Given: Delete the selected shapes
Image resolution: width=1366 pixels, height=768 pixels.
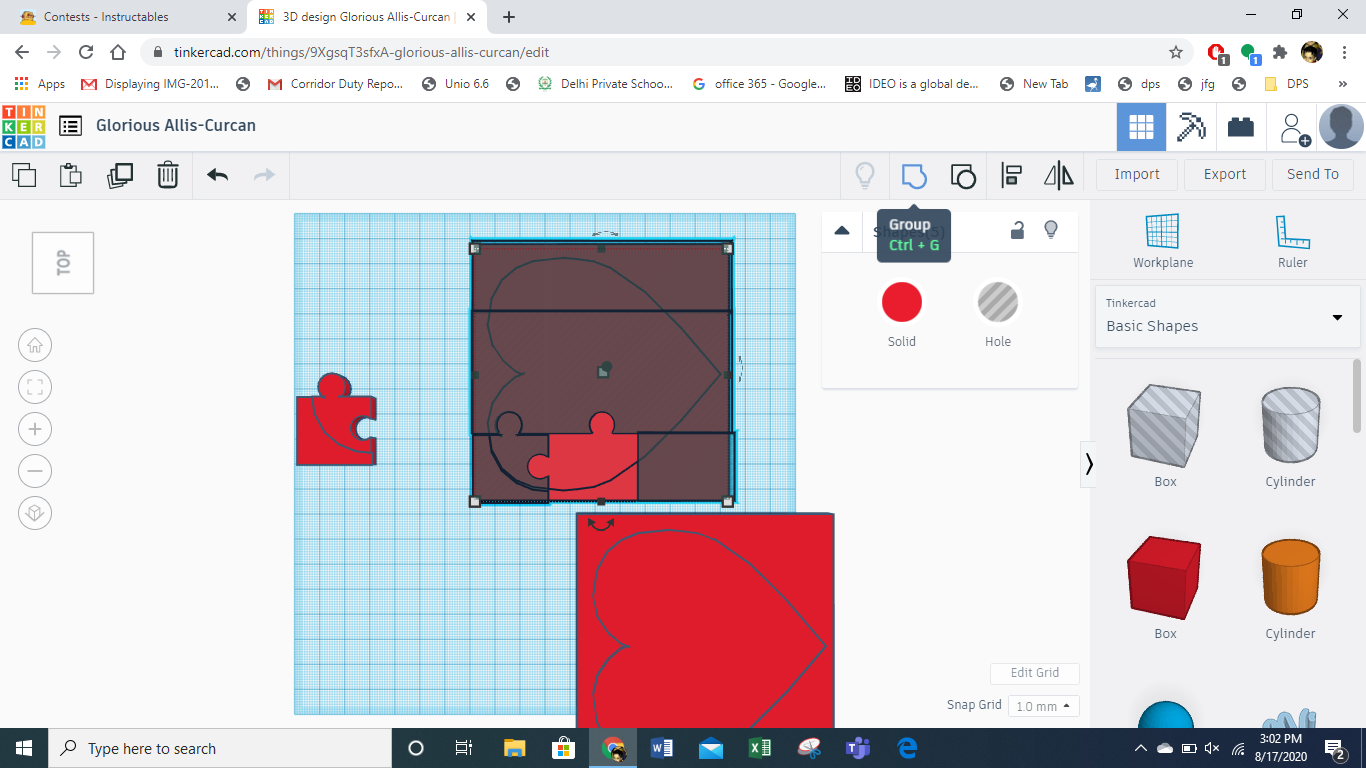Looking at the screenshot, I should coord(168,175).
